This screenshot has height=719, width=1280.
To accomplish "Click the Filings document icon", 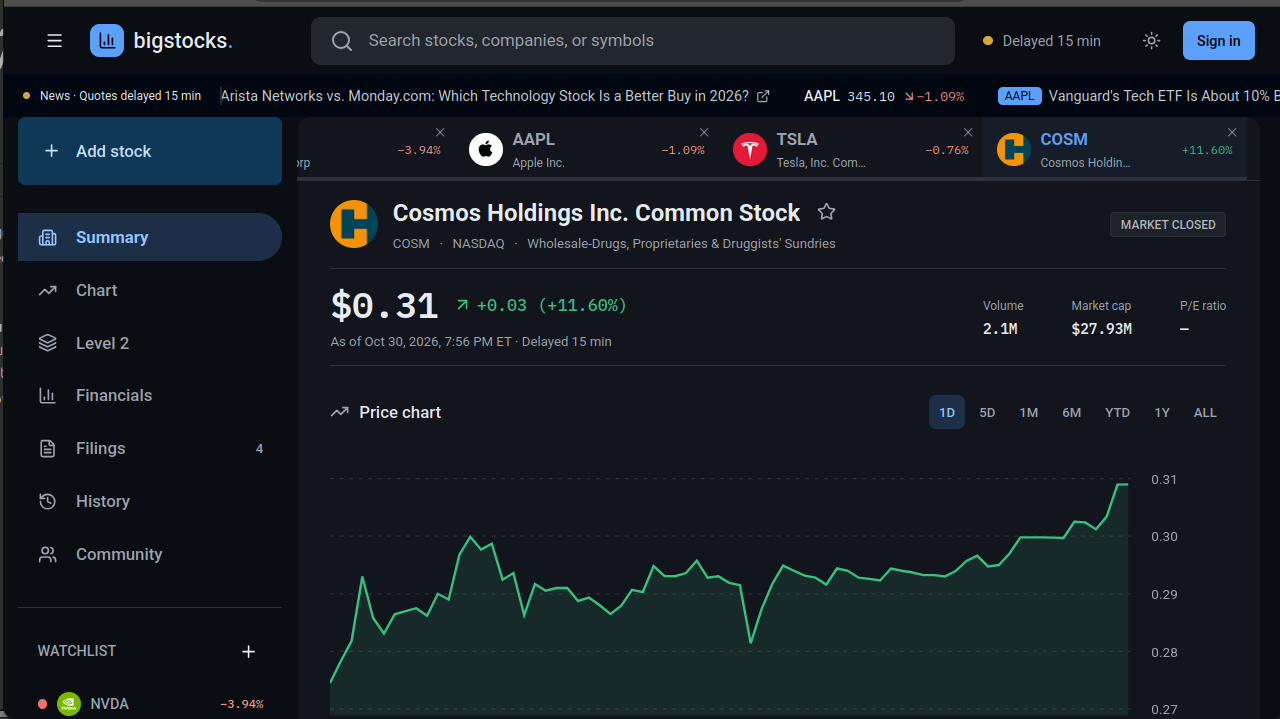I will point(47,448).
